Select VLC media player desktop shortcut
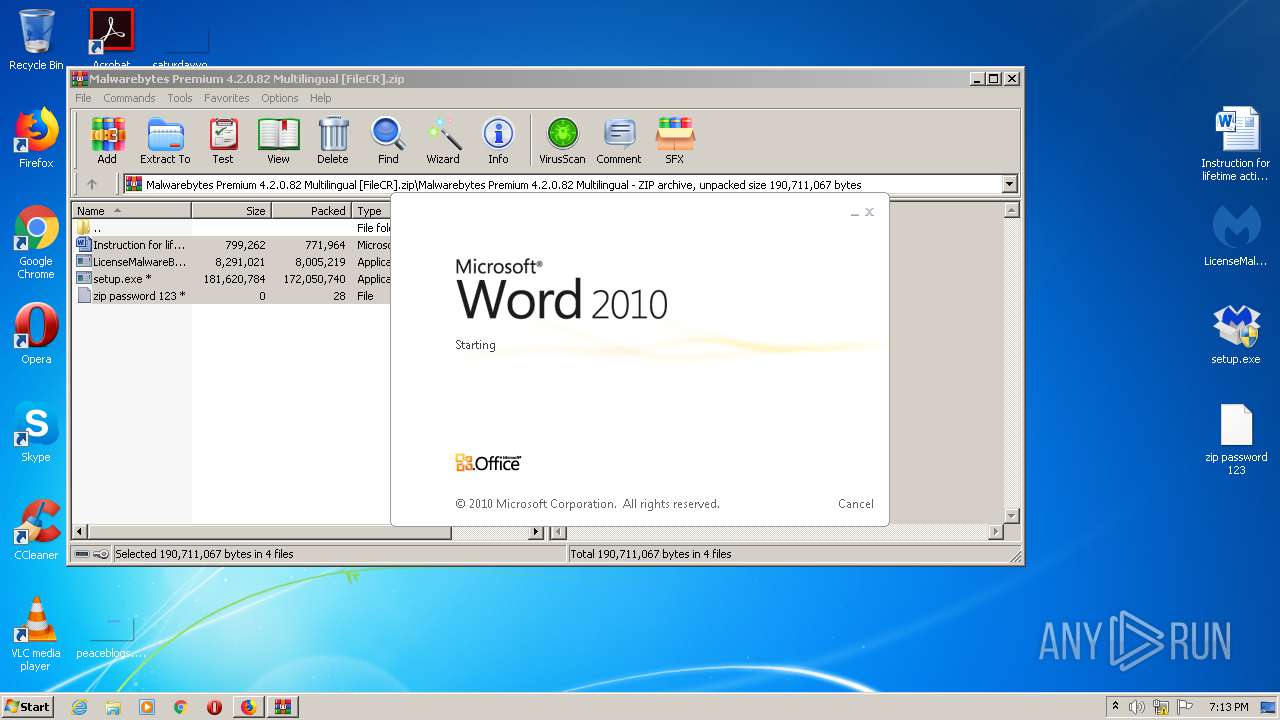The image size is (1280, 720). tap(36, 634)
